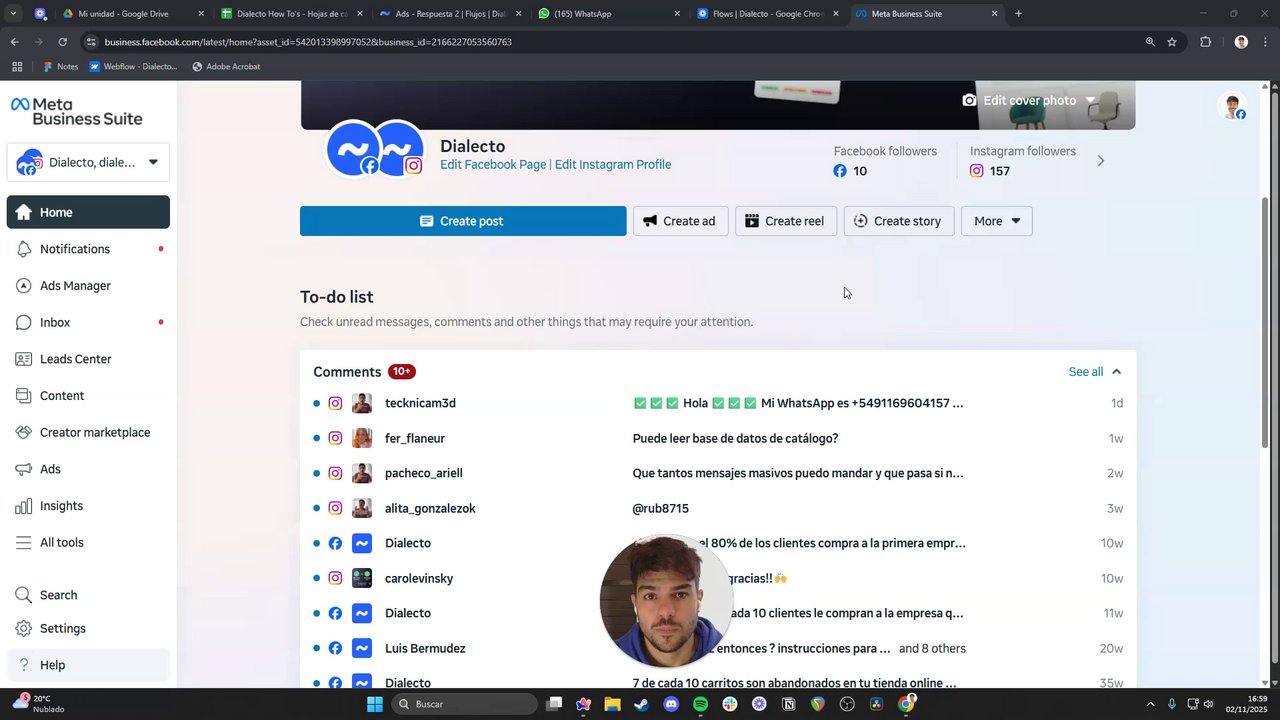Open the Adobe Acrobat bookmark
The image size is (1280, 720).
coord(226,67)
